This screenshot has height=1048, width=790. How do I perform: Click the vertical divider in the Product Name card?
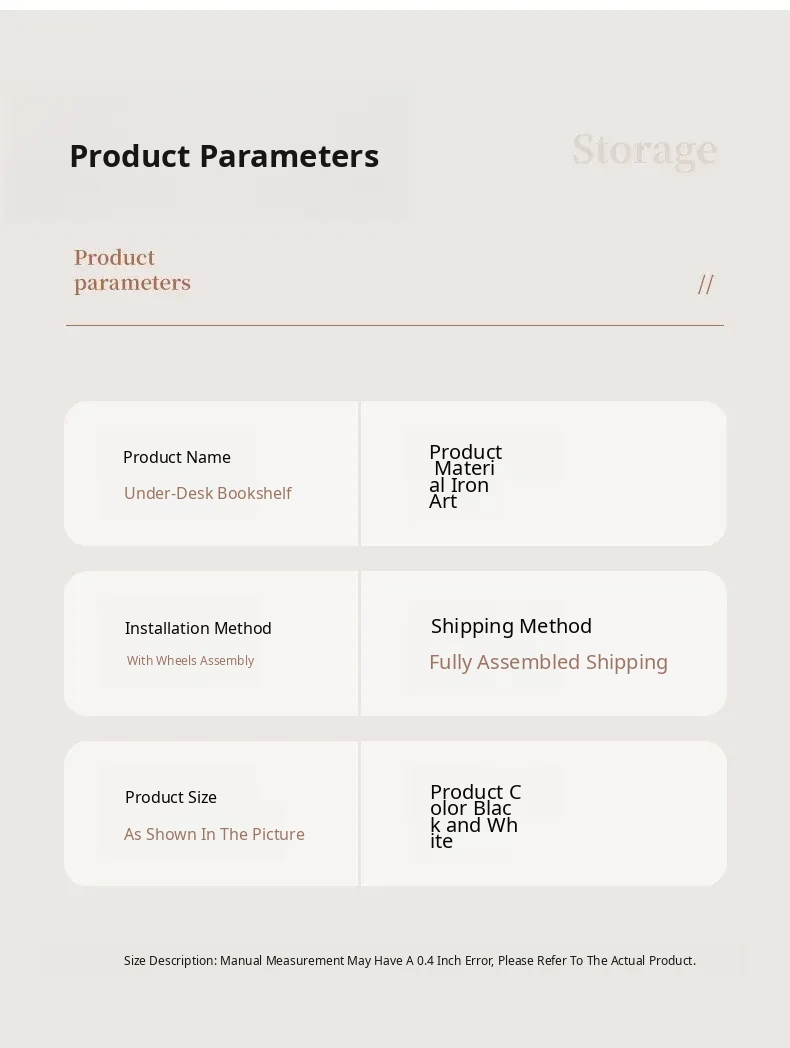click(x=359, y=474)
